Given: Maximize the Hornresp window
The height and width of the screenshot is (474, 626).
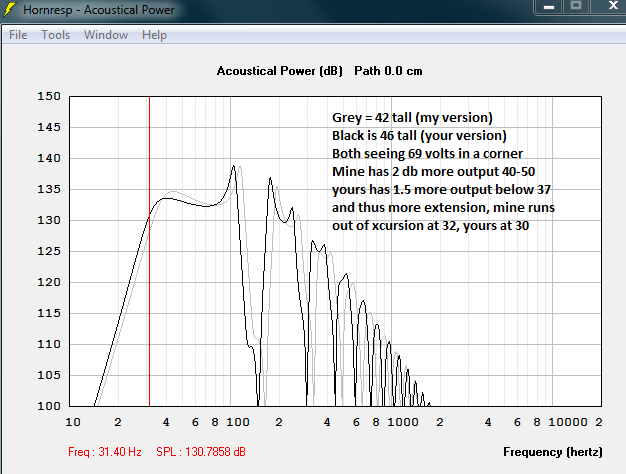Looking at the screenshot, I should click(x=576, y=7).
